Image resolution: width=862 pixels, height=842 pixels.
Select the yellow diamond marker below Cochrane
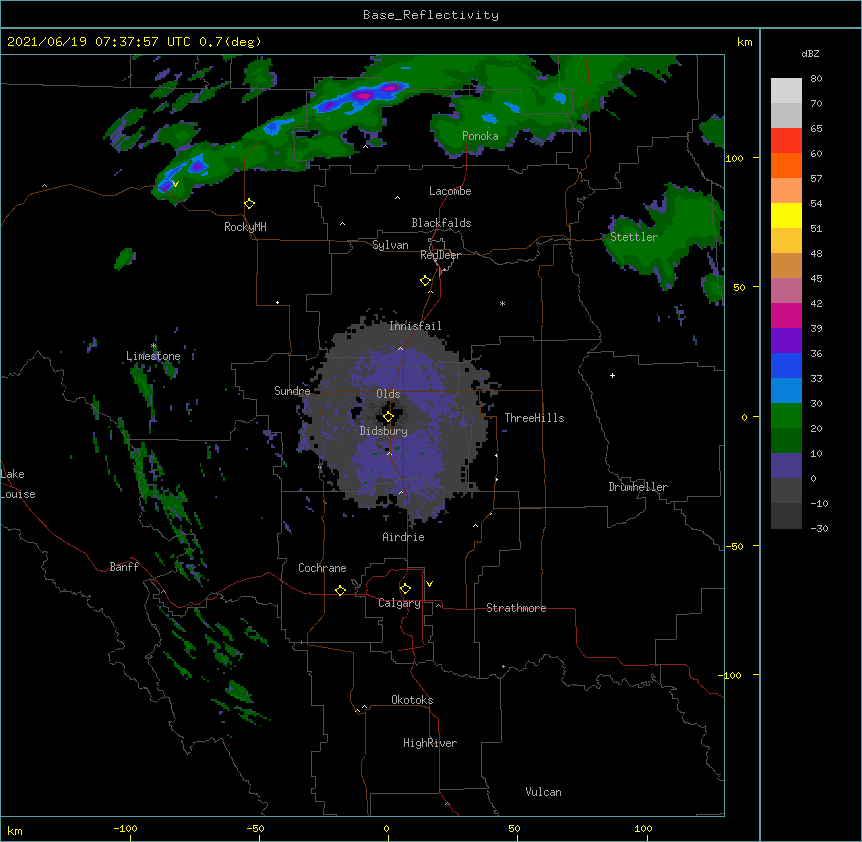(340, 590)
